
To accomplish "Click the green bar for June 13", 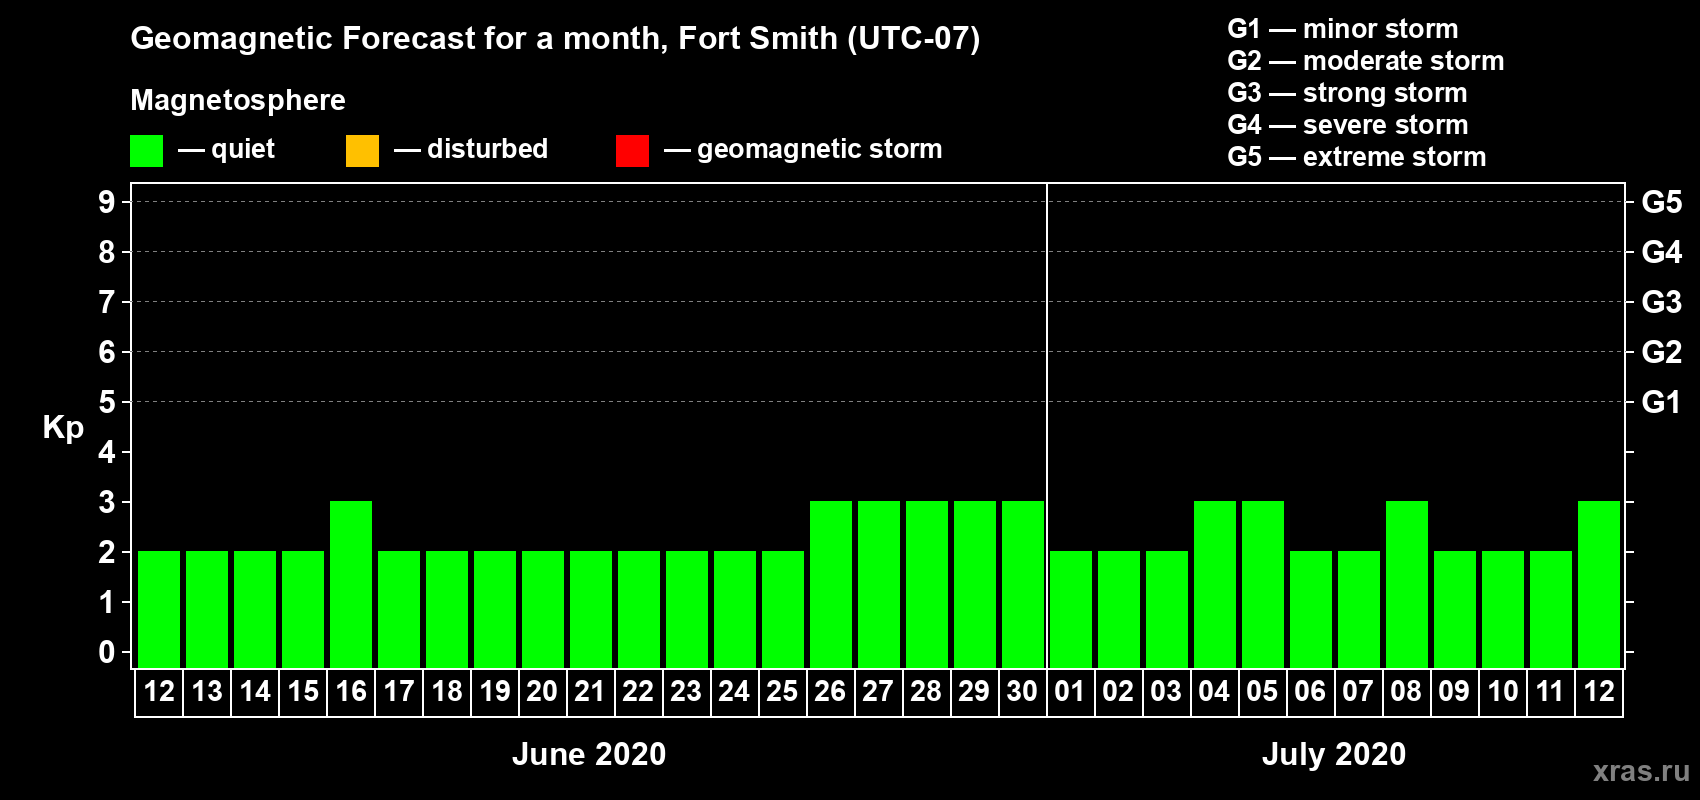I will pos(207,609).
